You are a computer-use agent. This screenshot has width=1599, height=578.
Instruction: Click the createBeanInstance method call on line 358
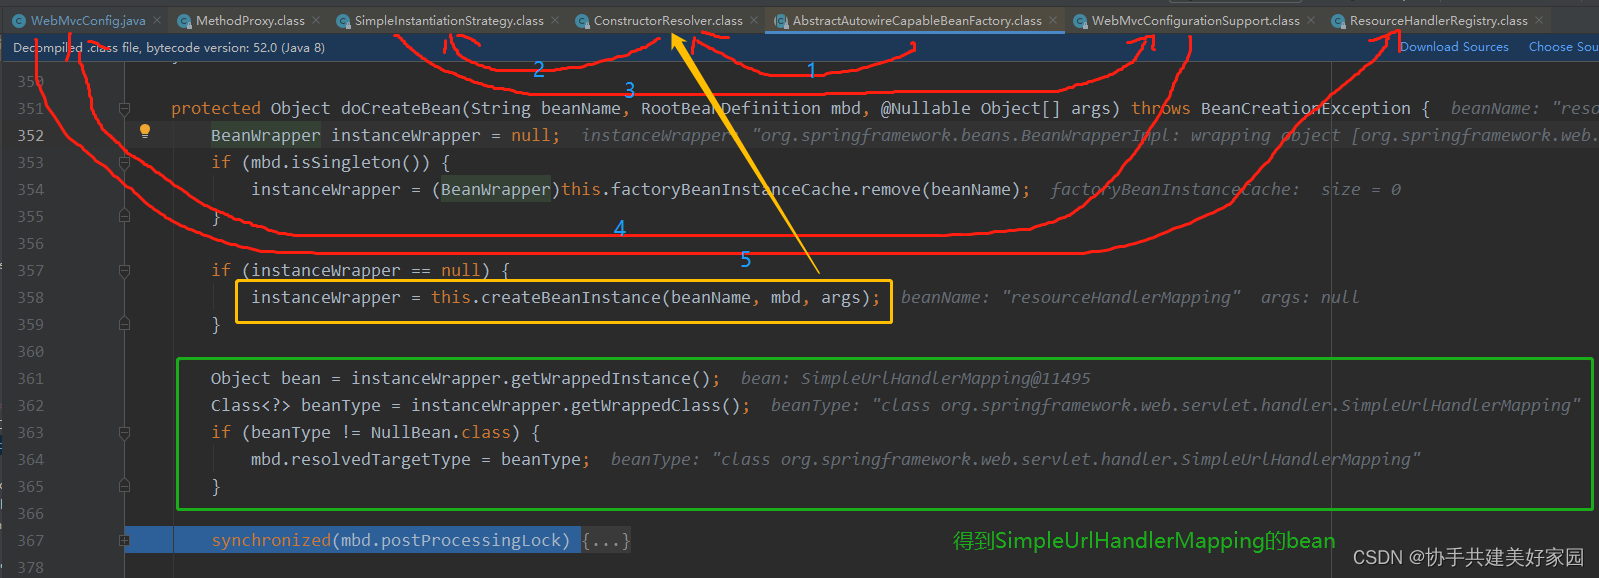point(571,297)
